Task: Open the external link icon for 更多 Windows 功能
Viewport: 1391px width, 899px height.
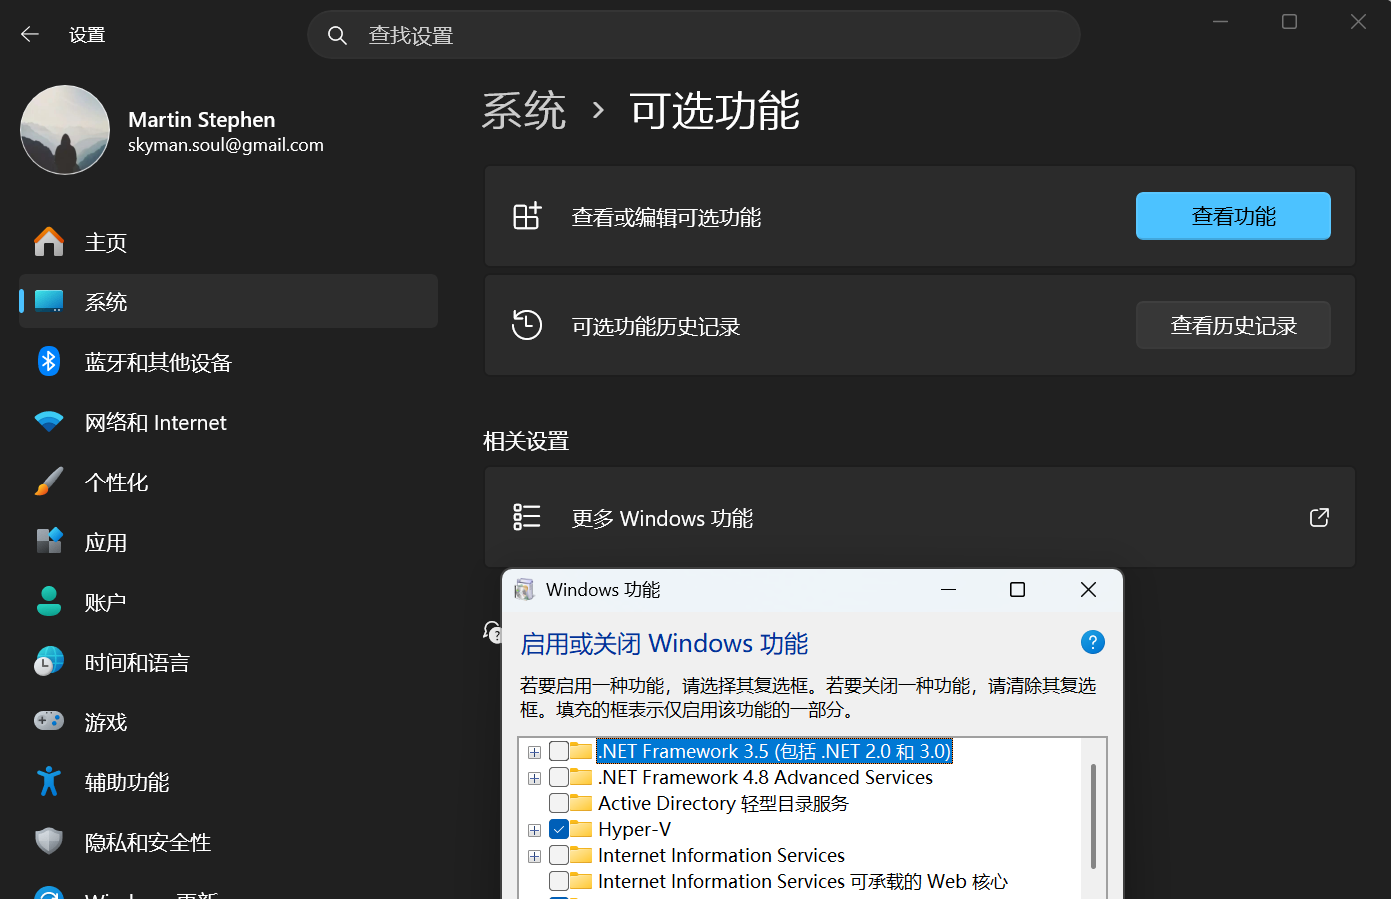Action: [1319, 517]
